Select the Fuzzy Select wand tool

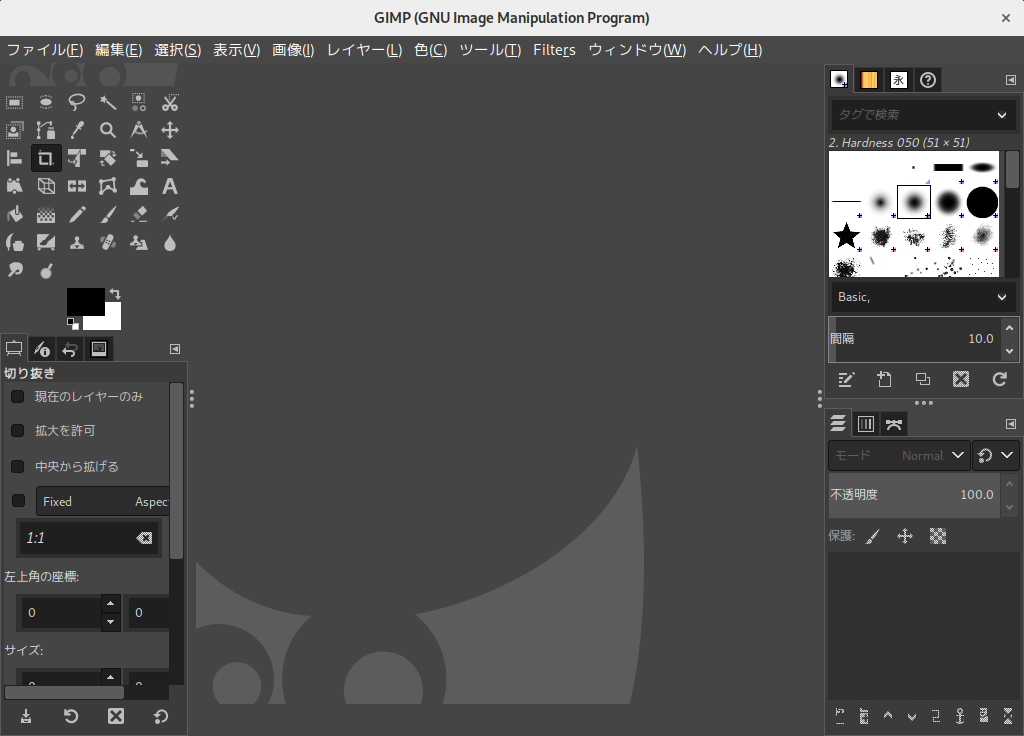point(108,103)
